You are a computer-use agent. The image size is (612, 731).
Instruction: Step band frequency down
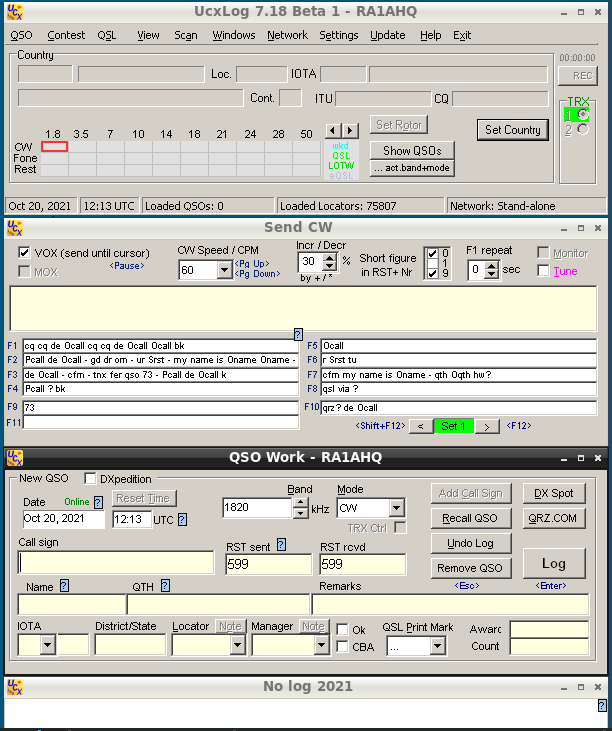click(301, 513)
